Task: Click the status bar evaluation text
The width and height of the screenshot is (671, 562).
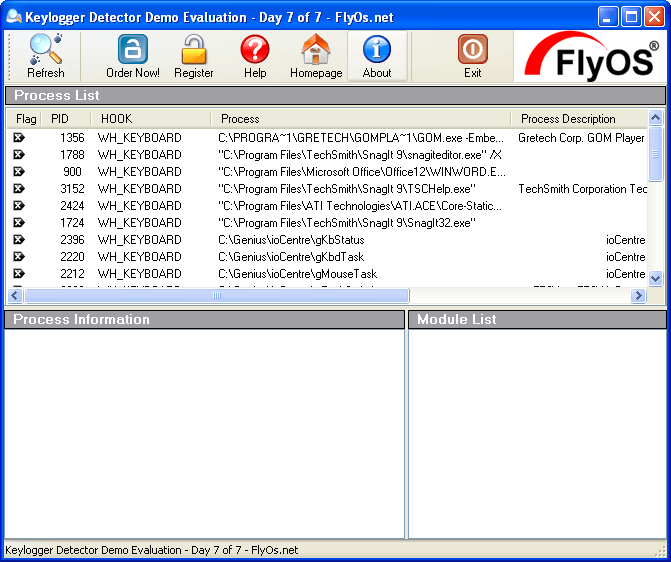Action: (x=151, y=550)
